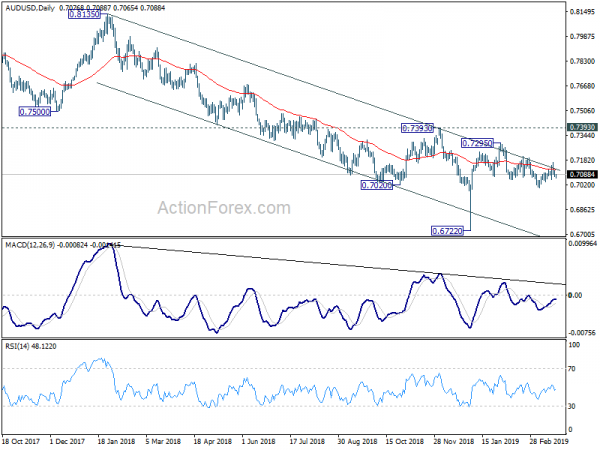Click the 17 Jul 2018 date label
600x450 pixels.
[307, 441]
